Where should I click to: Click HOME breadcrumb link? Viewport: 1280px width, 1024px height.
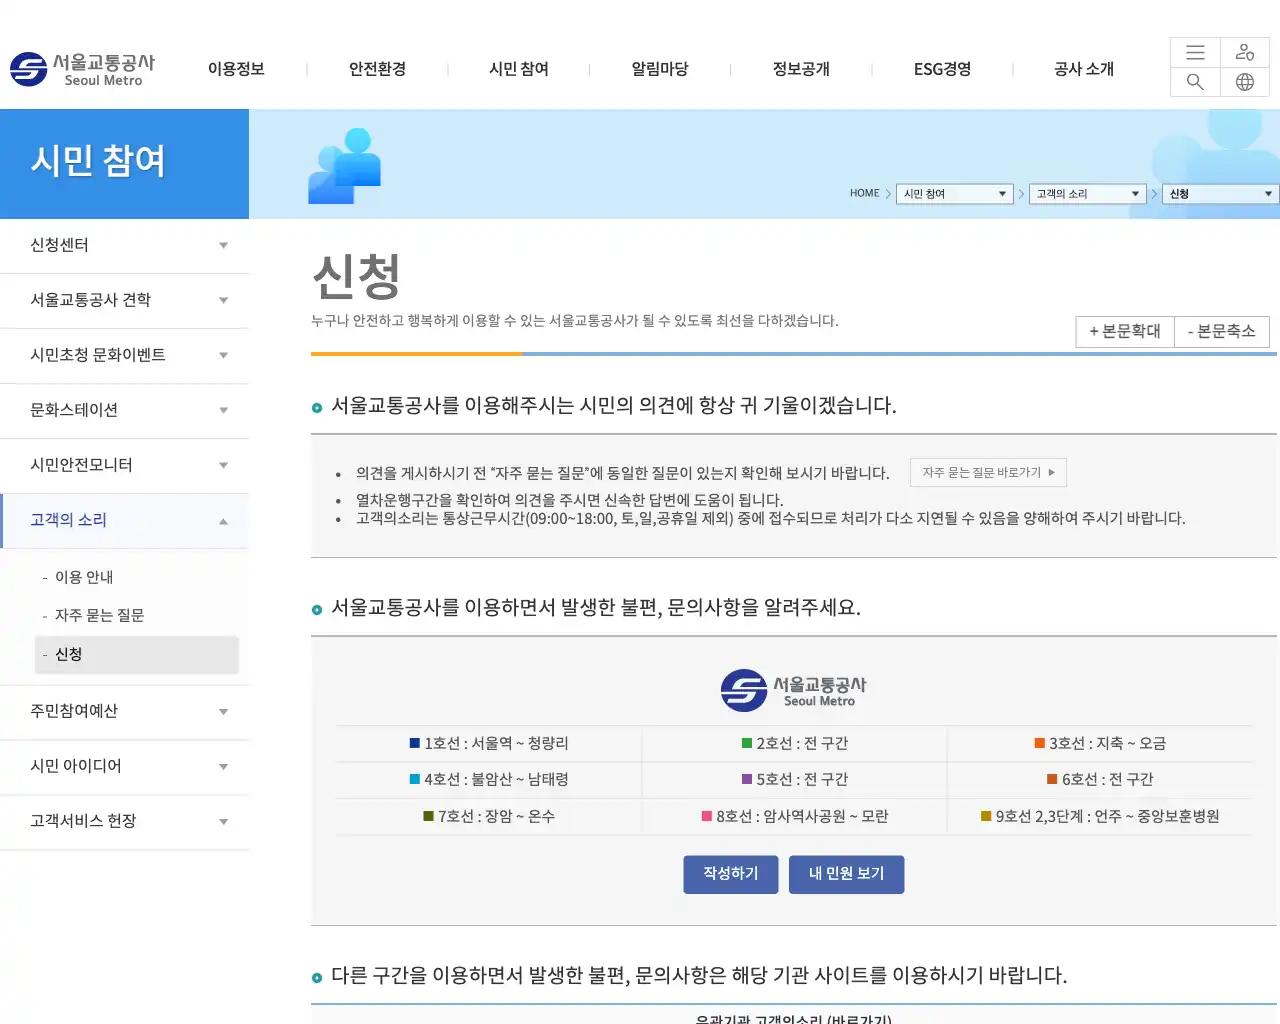coord(864,194)
